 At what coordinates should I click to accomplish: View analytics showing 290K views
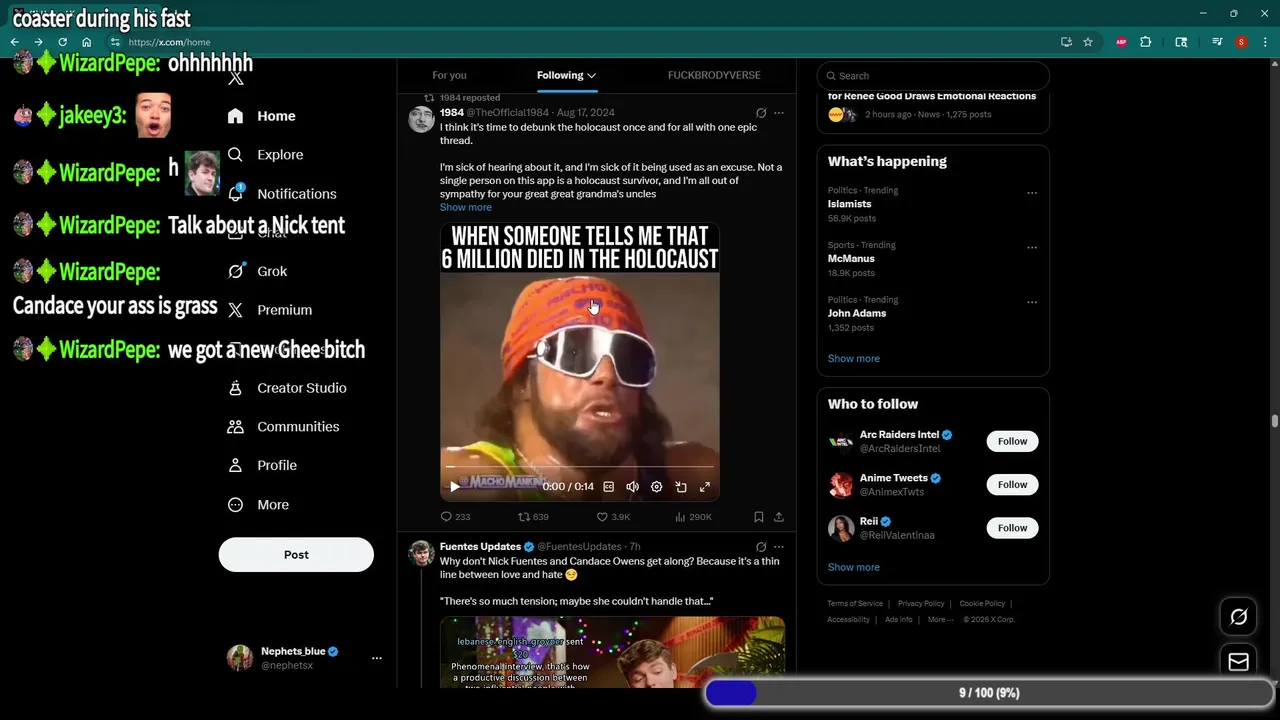tap(693, 517)
